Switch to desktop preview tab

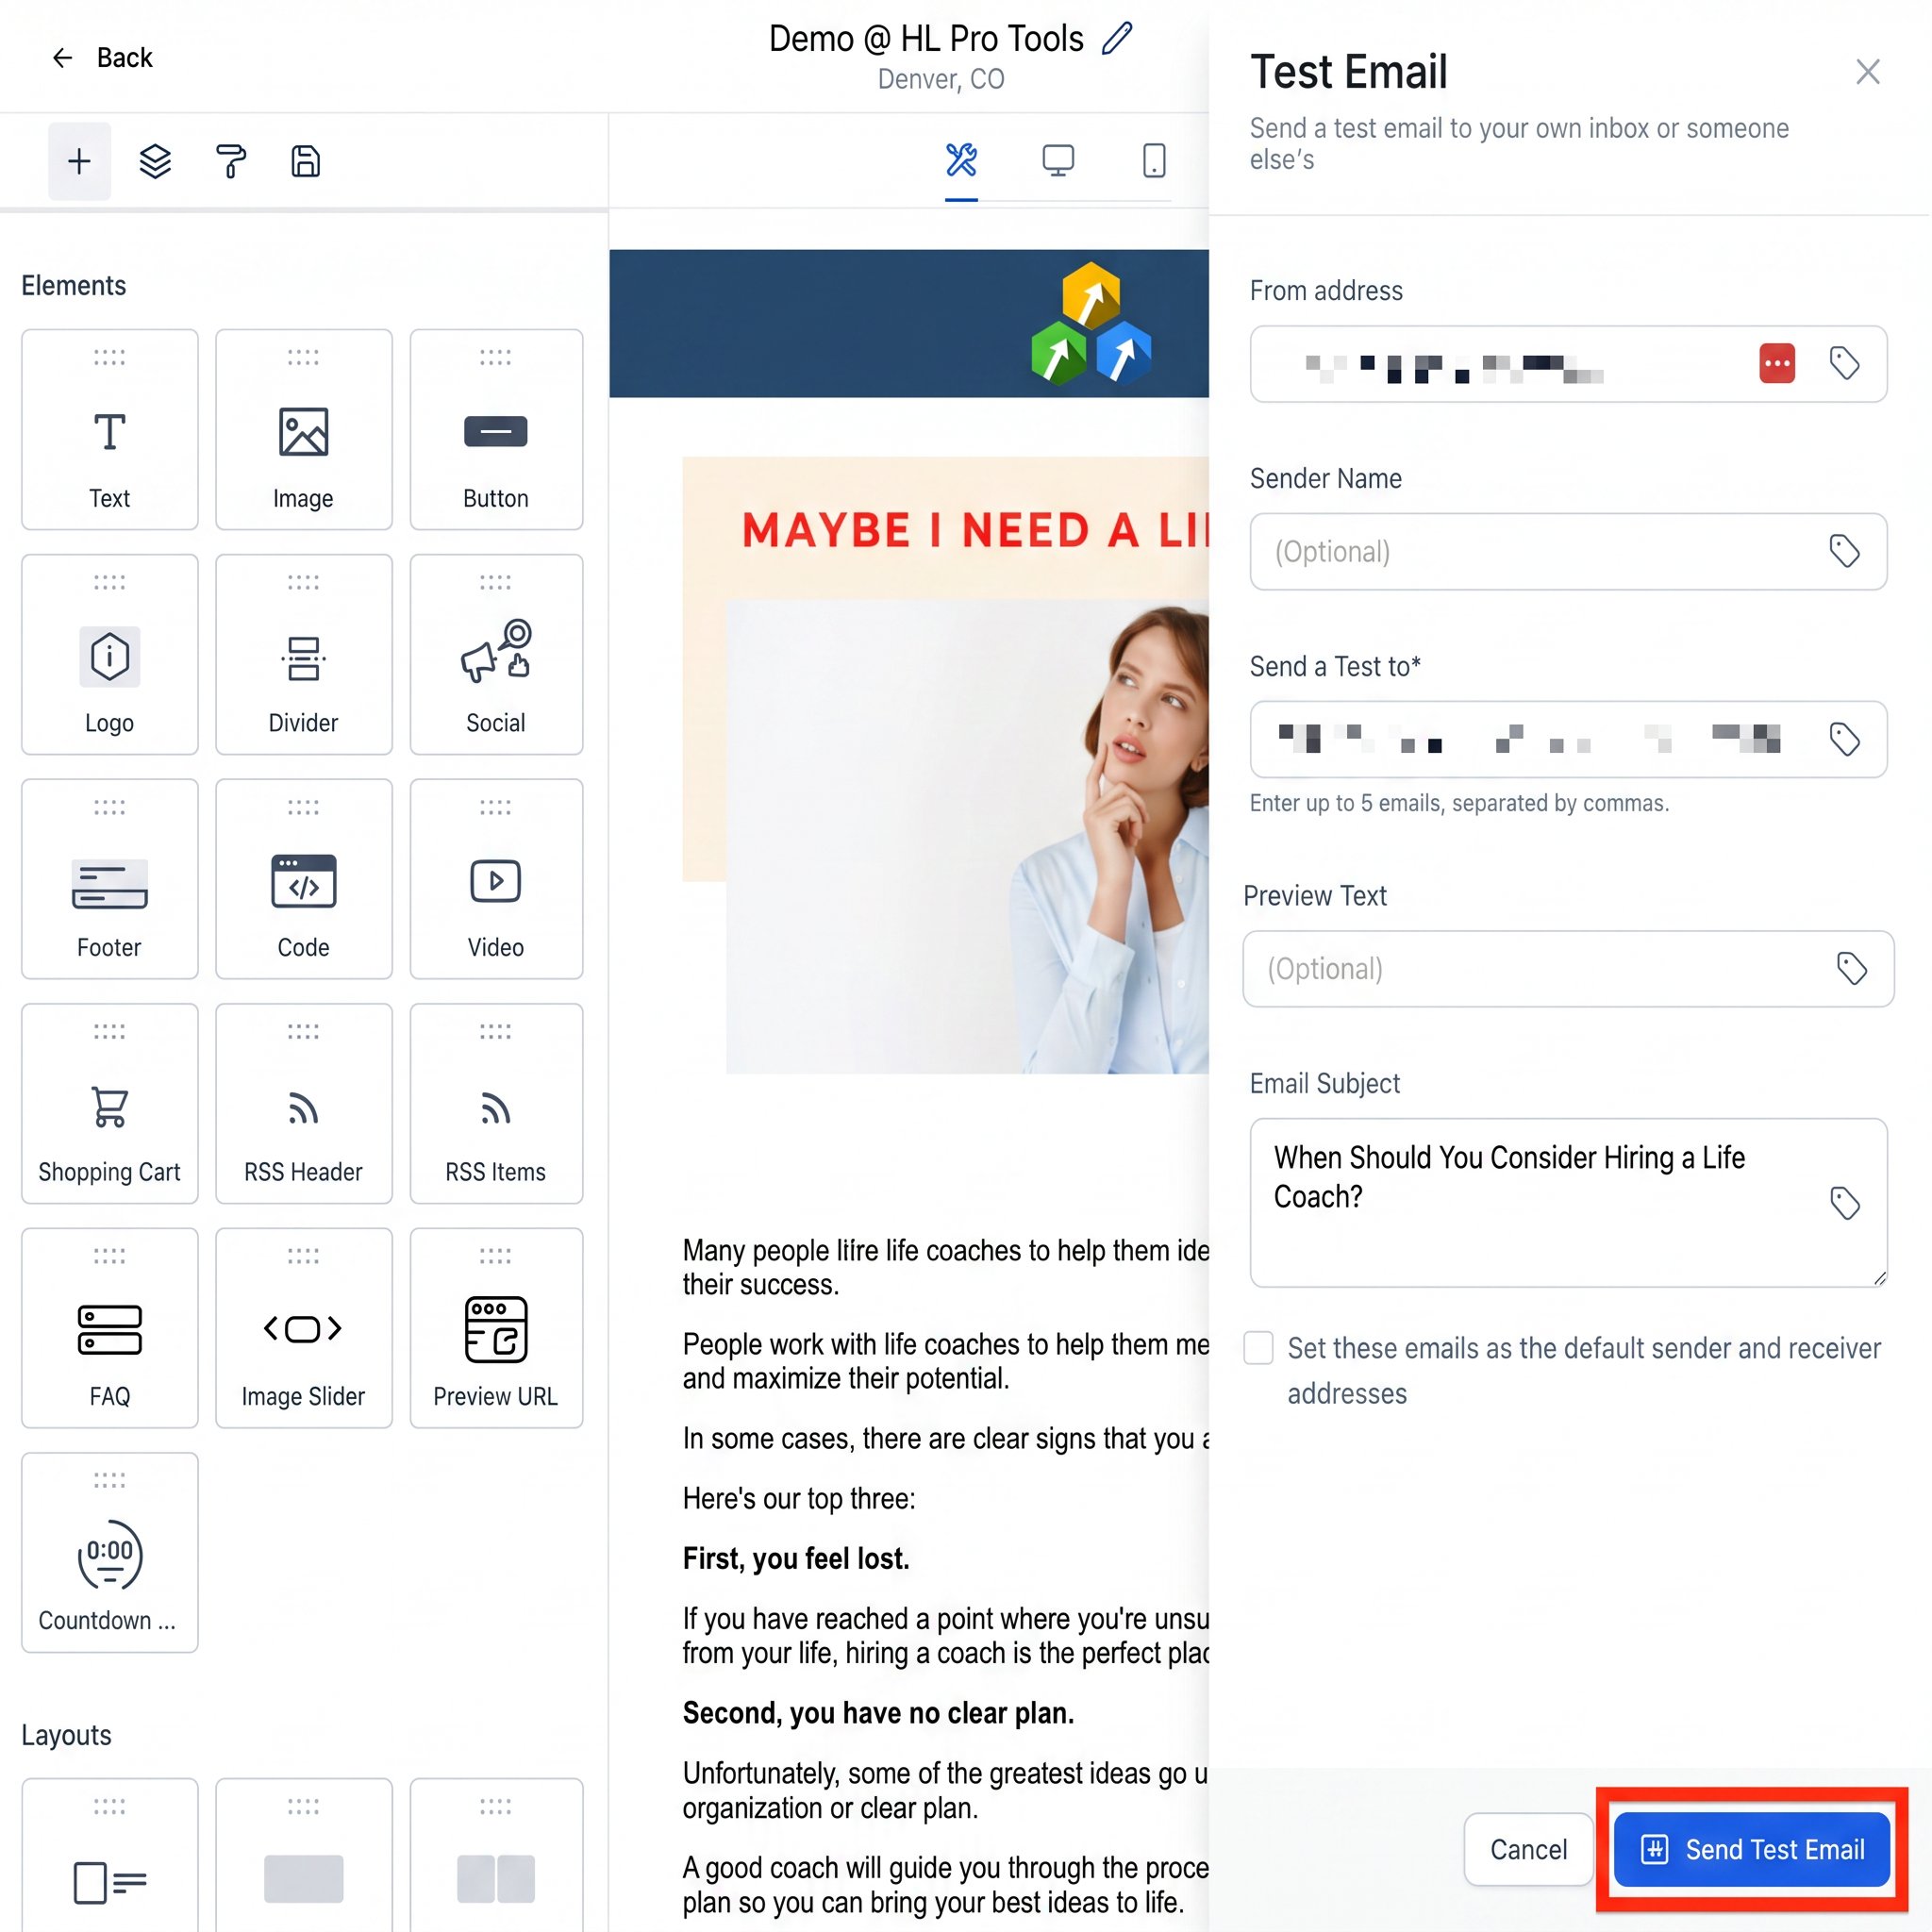tap(1058, 160)
